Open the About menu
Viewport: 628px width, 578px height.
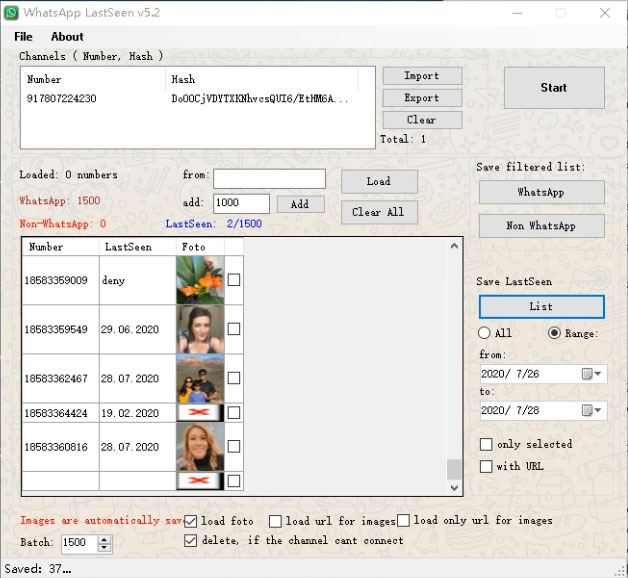tap(67, 37)
